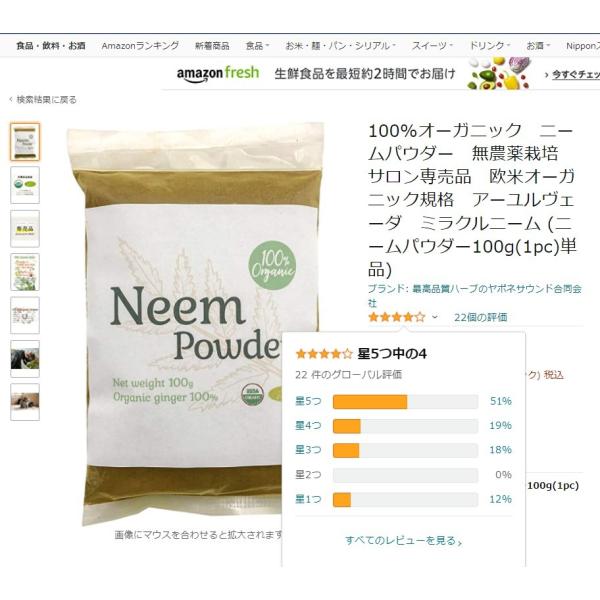600x600 pixels.
Task: Select the first product thumbnail
Action: click(x=25, y=142)
